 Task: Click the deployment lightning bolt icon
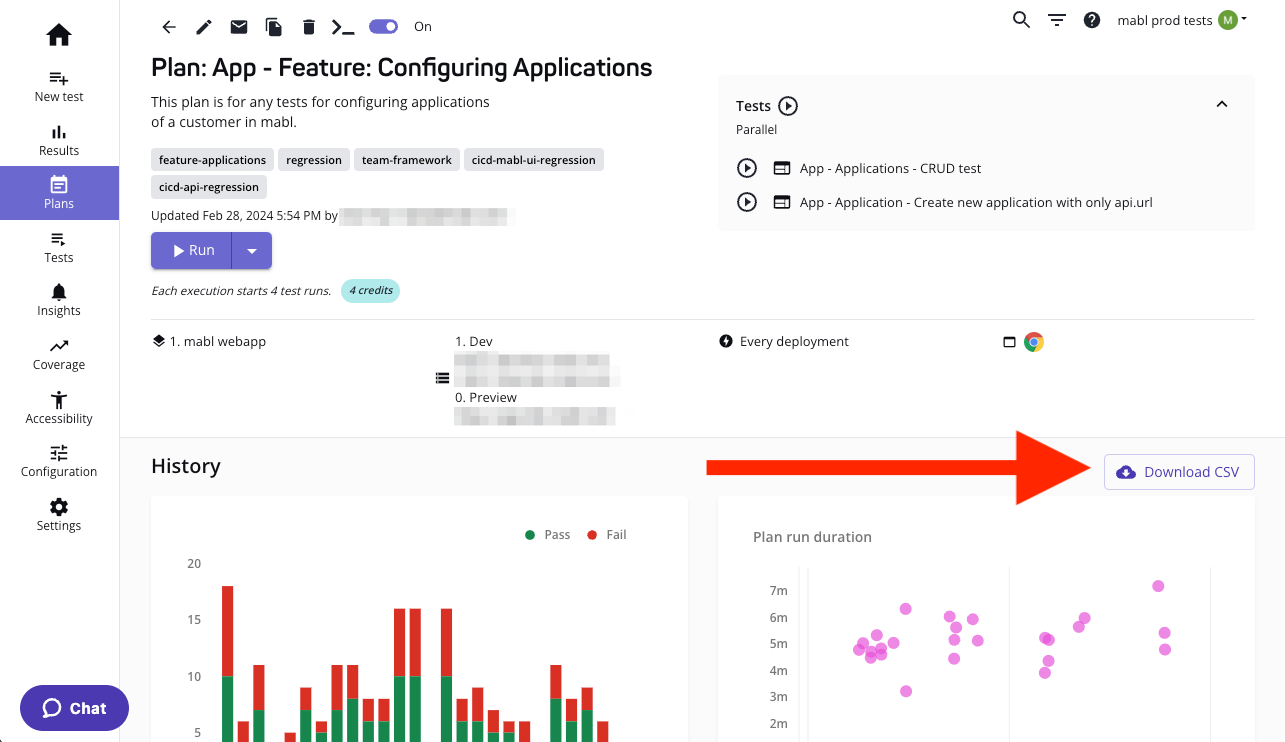point(726,341)
